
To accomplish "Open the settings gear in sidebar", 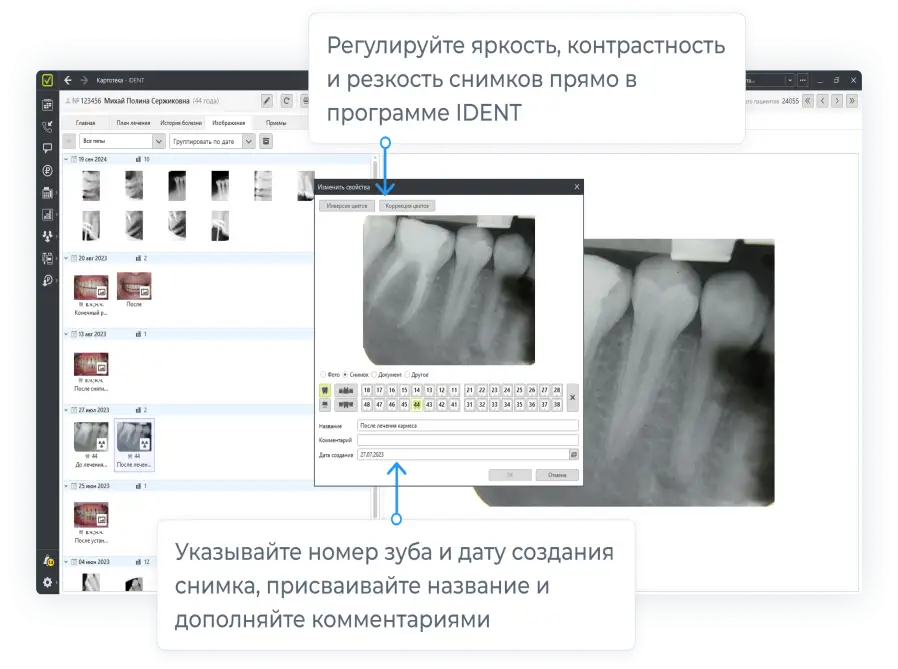I will click(x=47, y=582).
